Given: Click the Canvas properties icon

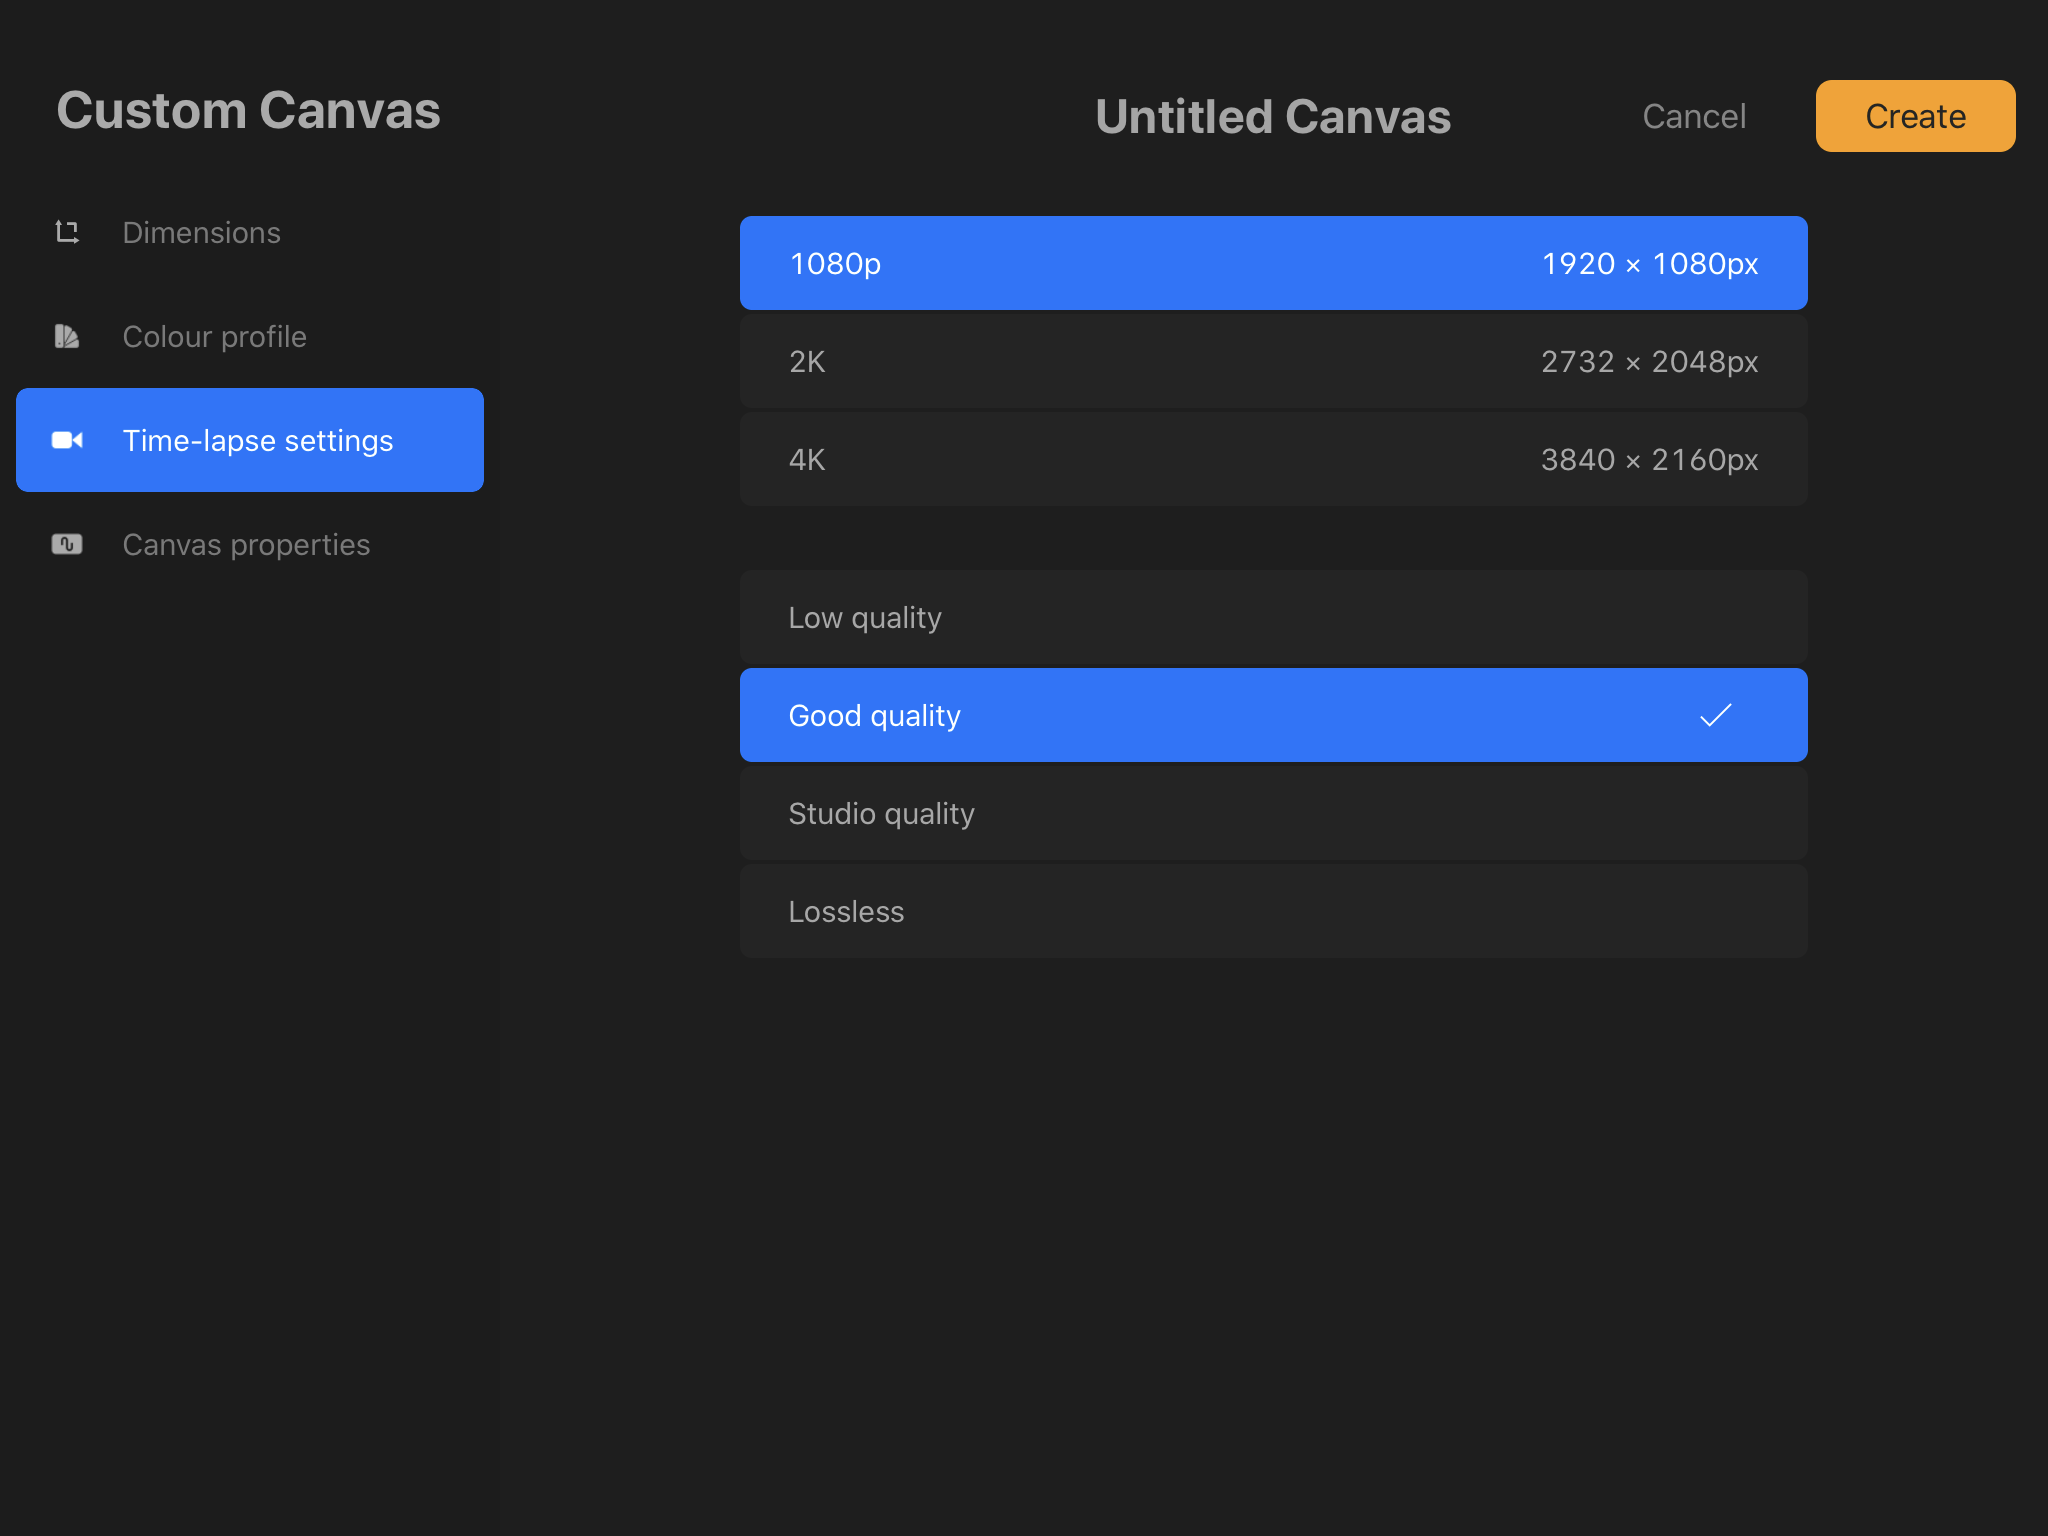Looking at the screenshot, I should (x=67, y=544).
